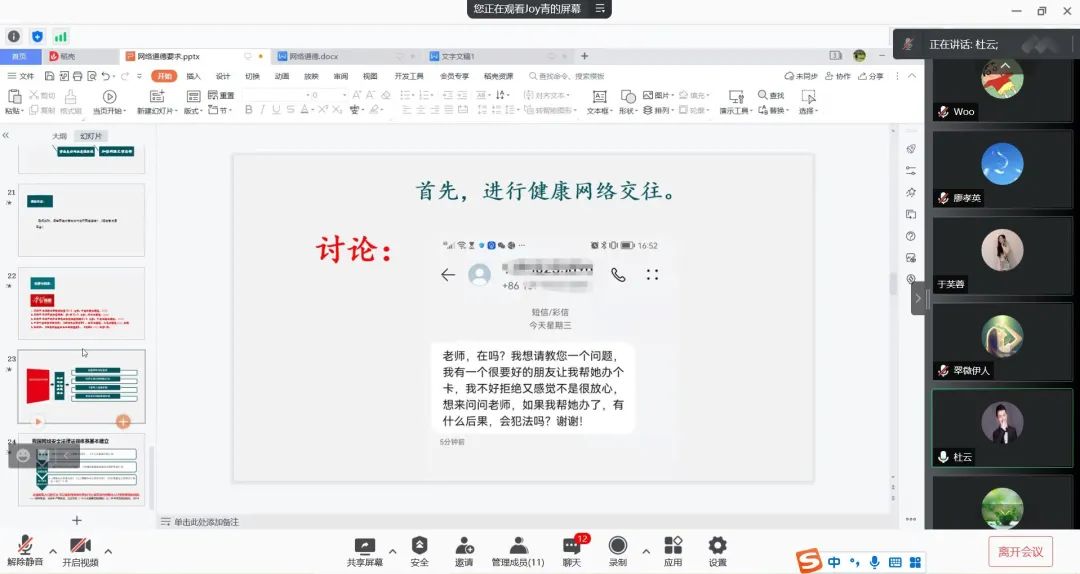Image resolution: width=1080 pixels, height=574 pixels.
Task: Click the red 离开会议 leave meeting button
Action: coord(1020,551)
